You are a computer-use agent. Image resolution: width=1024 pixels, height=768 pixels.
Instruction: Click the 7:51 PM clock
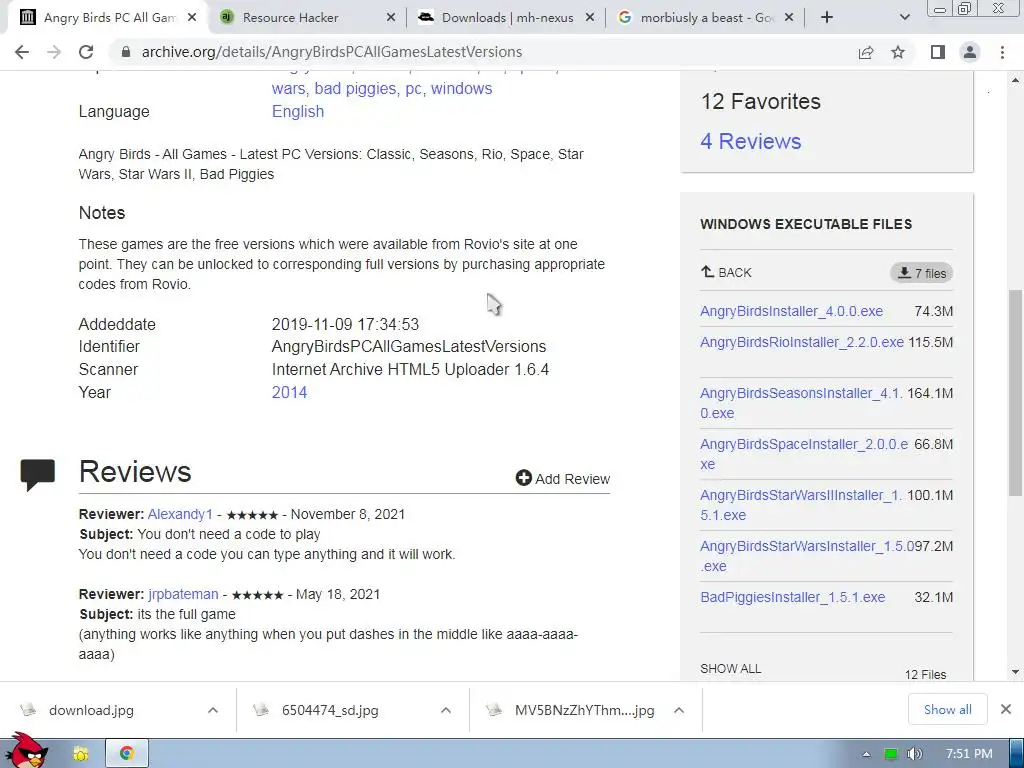pos(969,754)
